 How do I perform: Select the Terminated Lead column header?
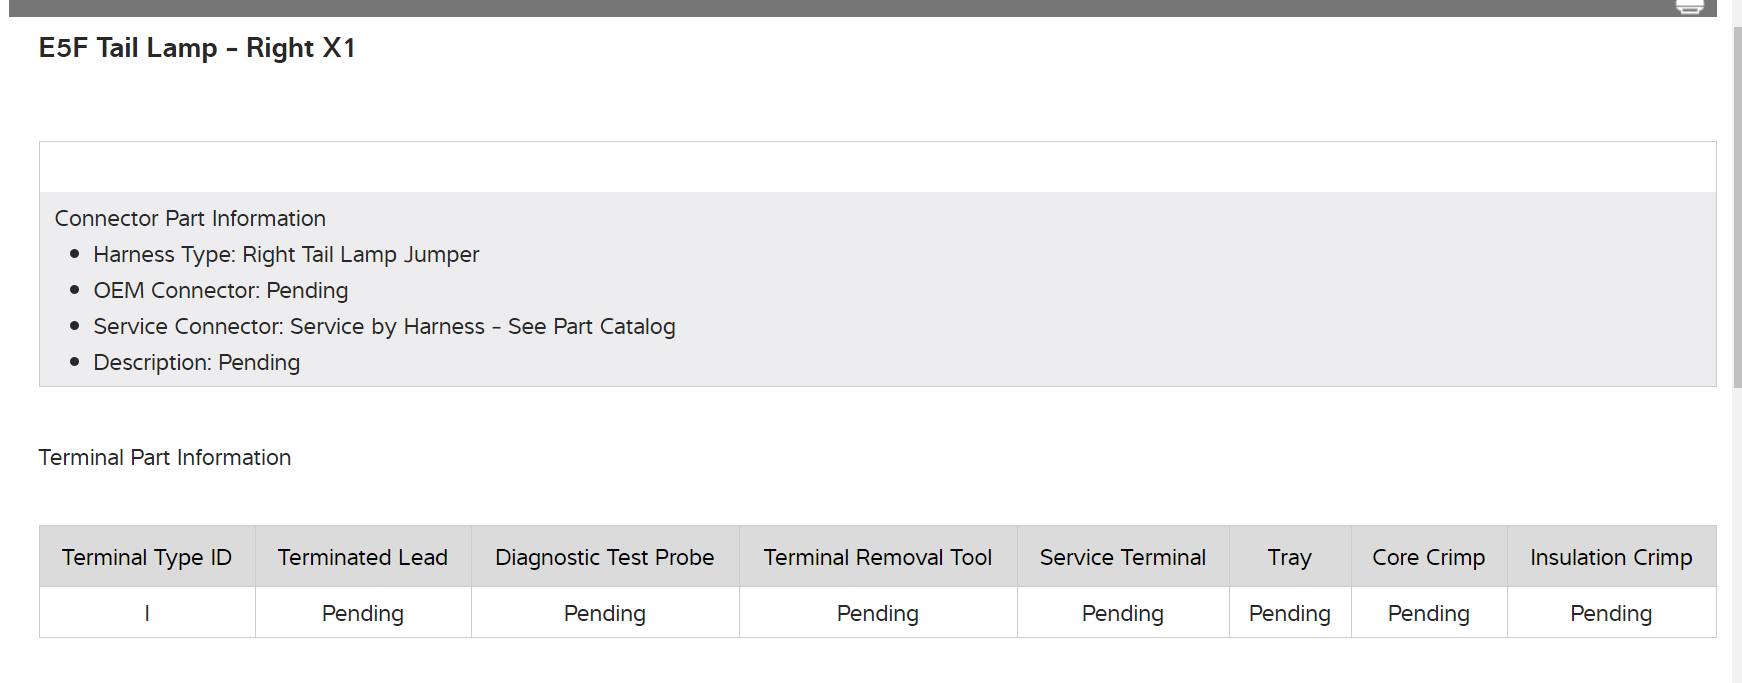(363, 557)
